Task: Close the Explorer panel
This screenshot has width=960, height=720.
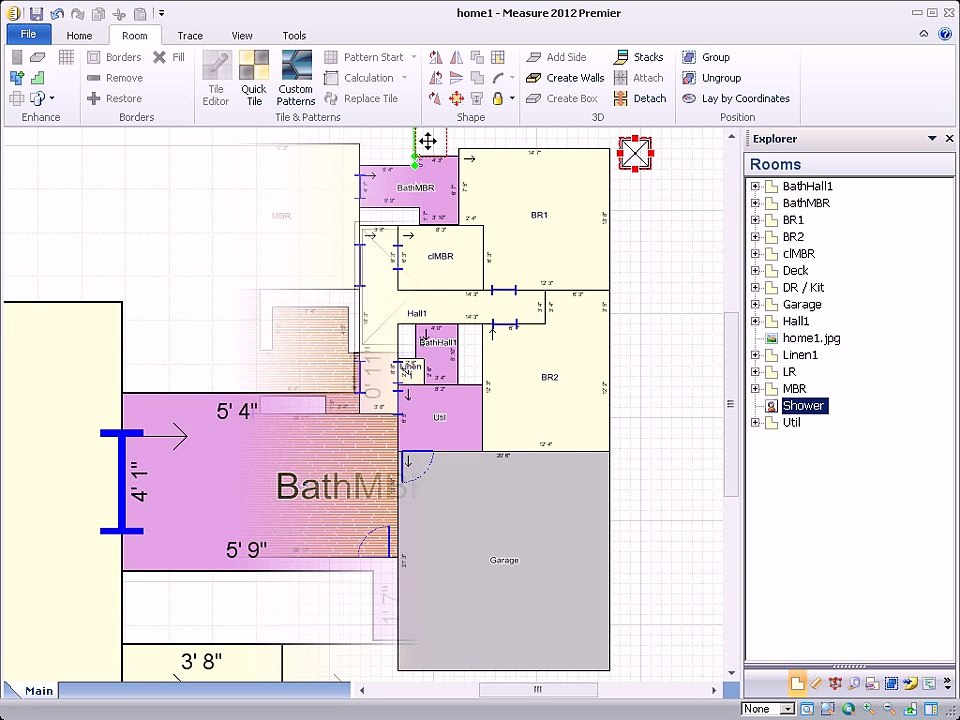Action: 950,139
